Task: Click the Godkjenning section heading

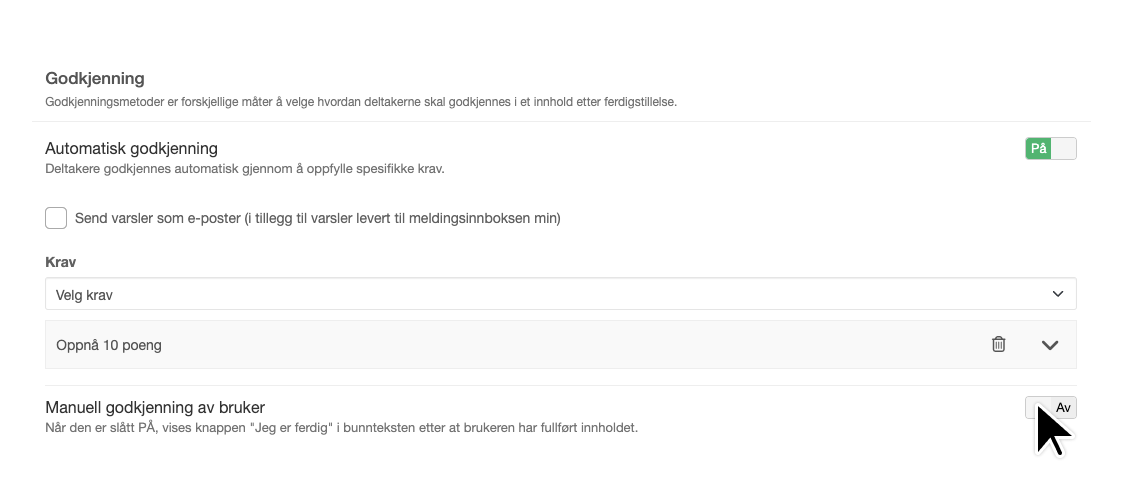Action: [x=95, y=79]
